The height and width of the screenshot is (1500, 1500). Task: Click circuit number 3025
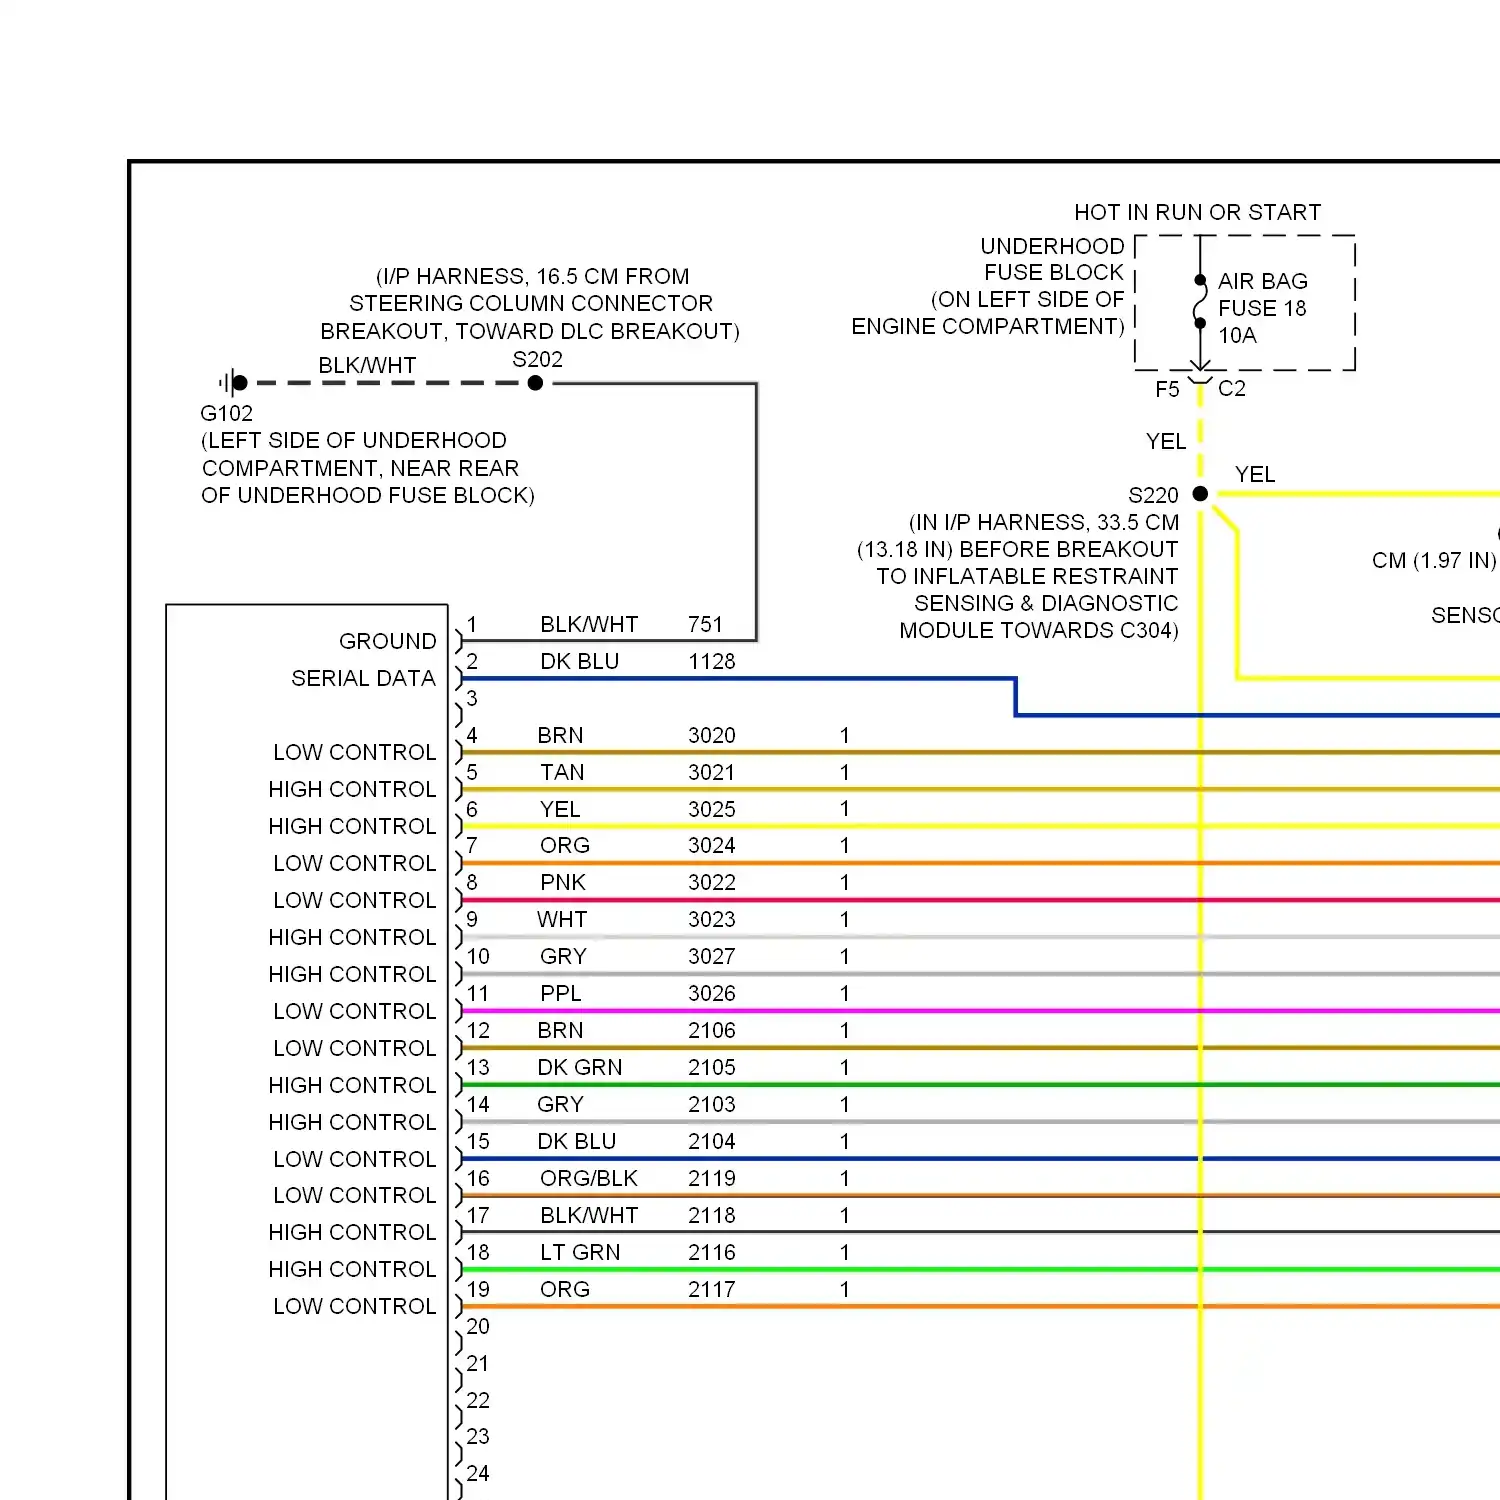(711, 809)
